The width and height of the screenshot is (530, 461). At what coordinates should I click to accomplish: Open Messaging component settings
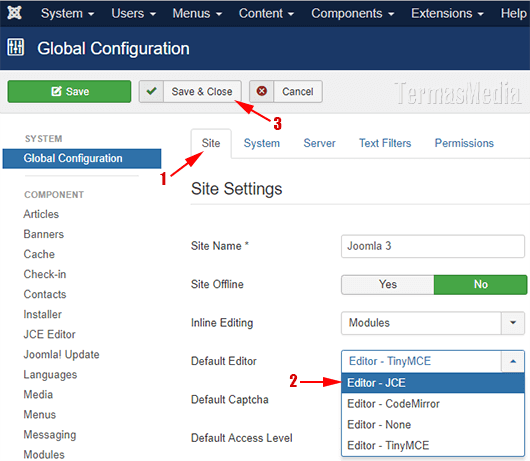(x=50, y=435)
